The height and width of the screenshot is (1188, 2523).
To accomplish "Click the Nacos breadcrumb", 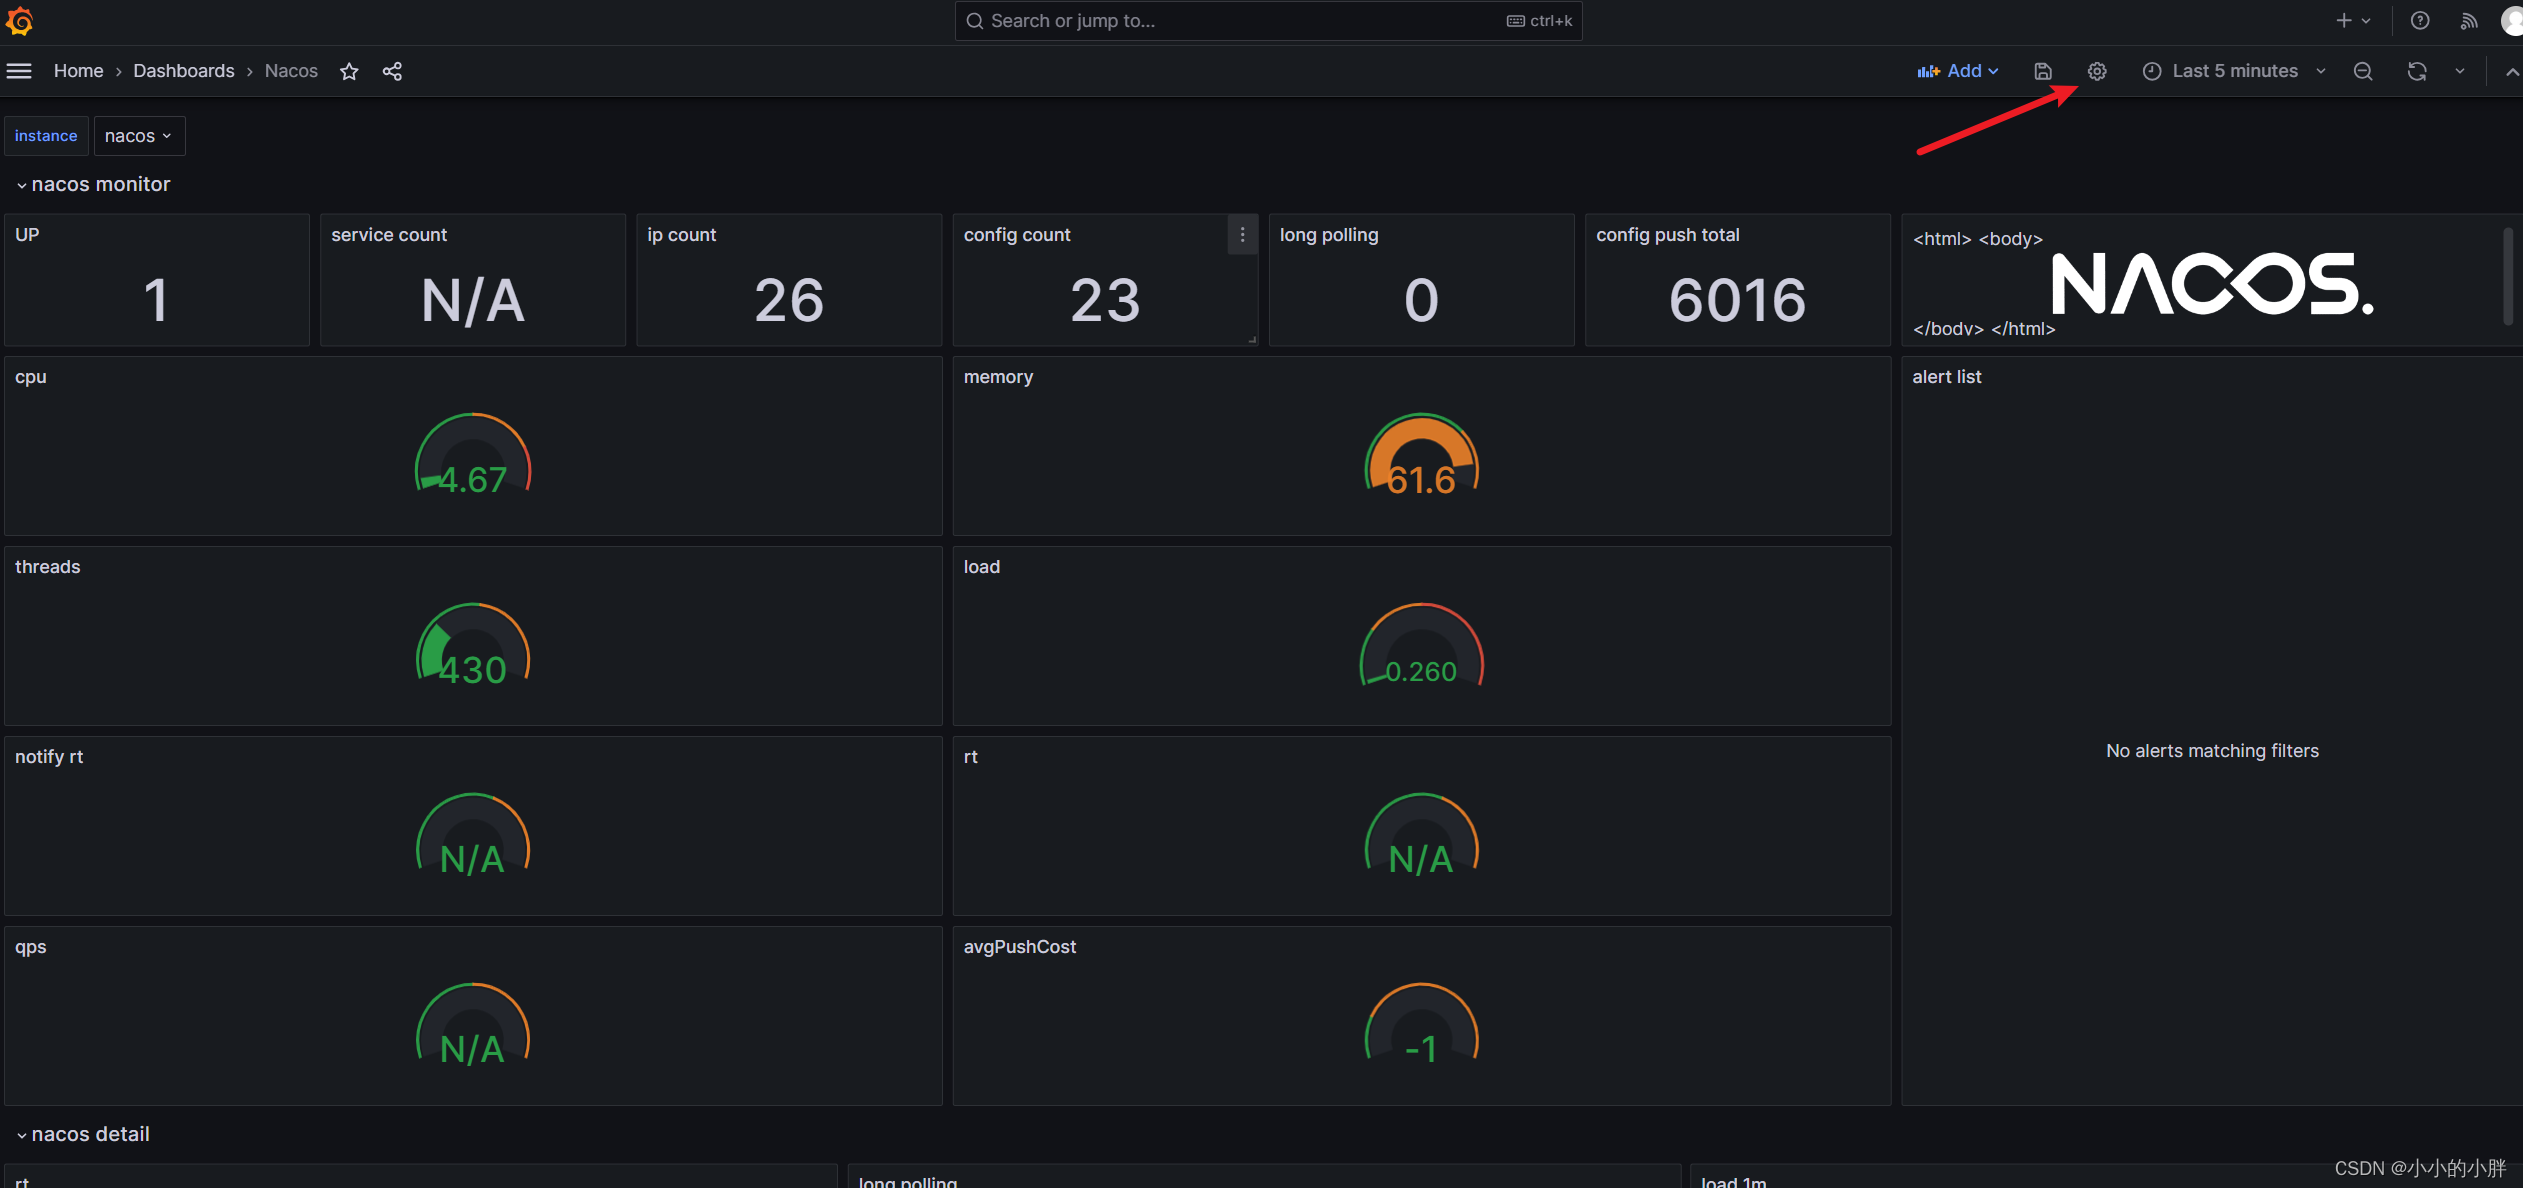I will (x=291, y=71).
